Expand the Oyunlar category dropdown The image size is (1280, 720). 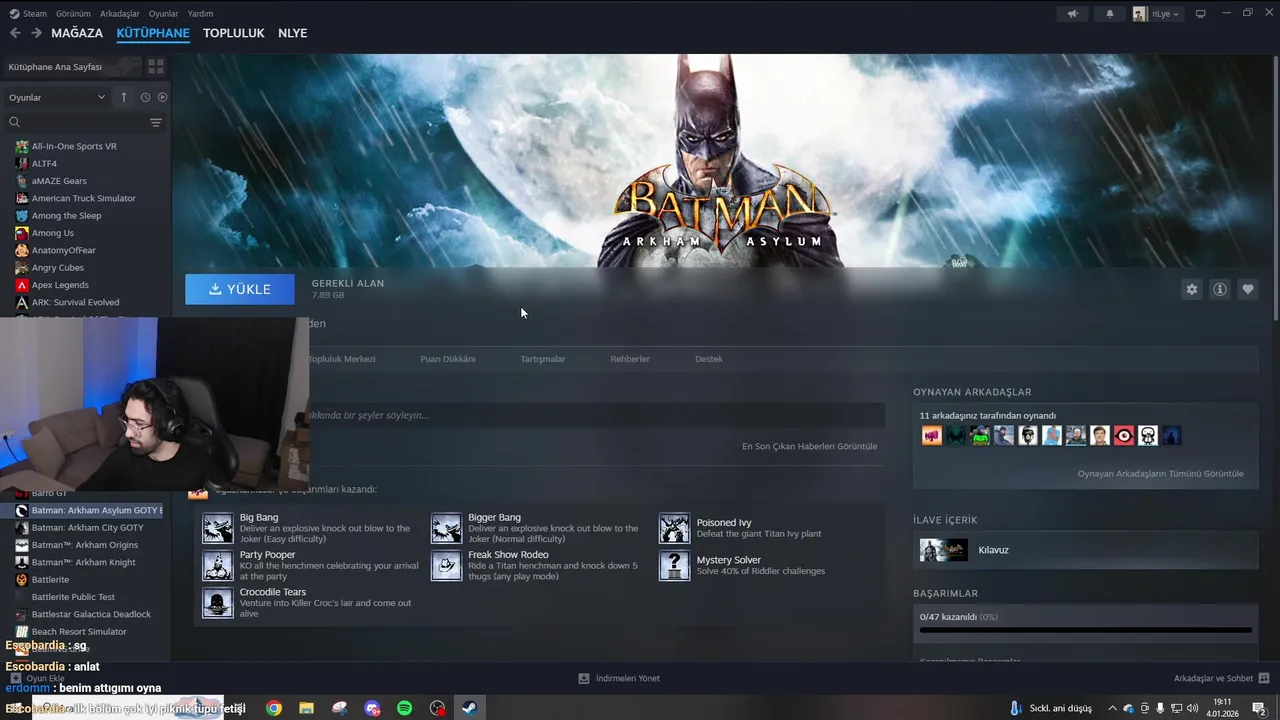point(57,97)
